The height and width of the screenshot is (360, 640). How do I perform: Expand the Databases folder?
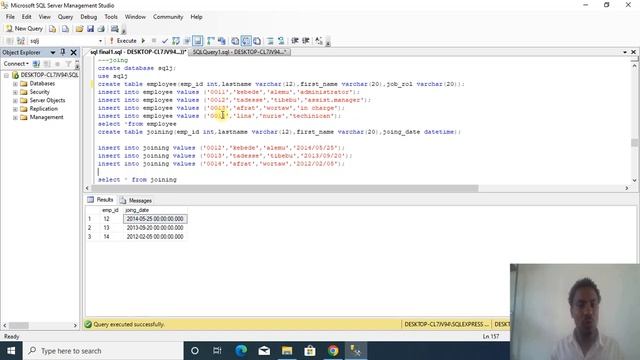(15, 84)
